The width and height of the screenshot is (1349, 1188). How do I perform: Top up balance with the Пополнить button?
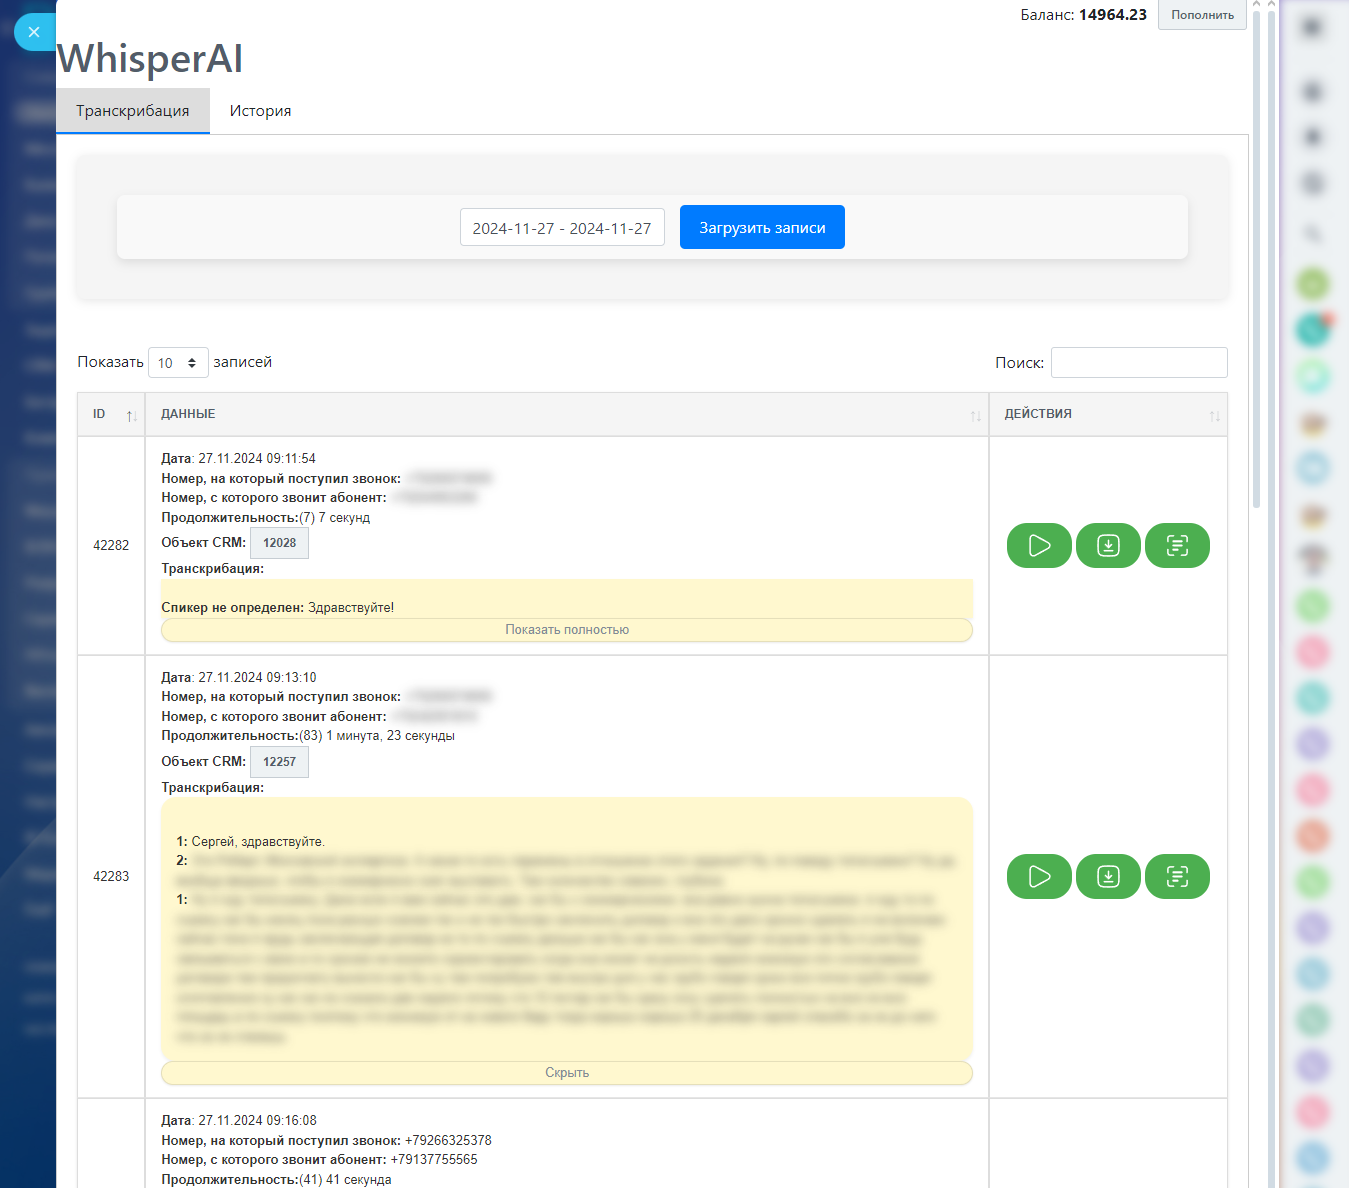[1202, 15]
